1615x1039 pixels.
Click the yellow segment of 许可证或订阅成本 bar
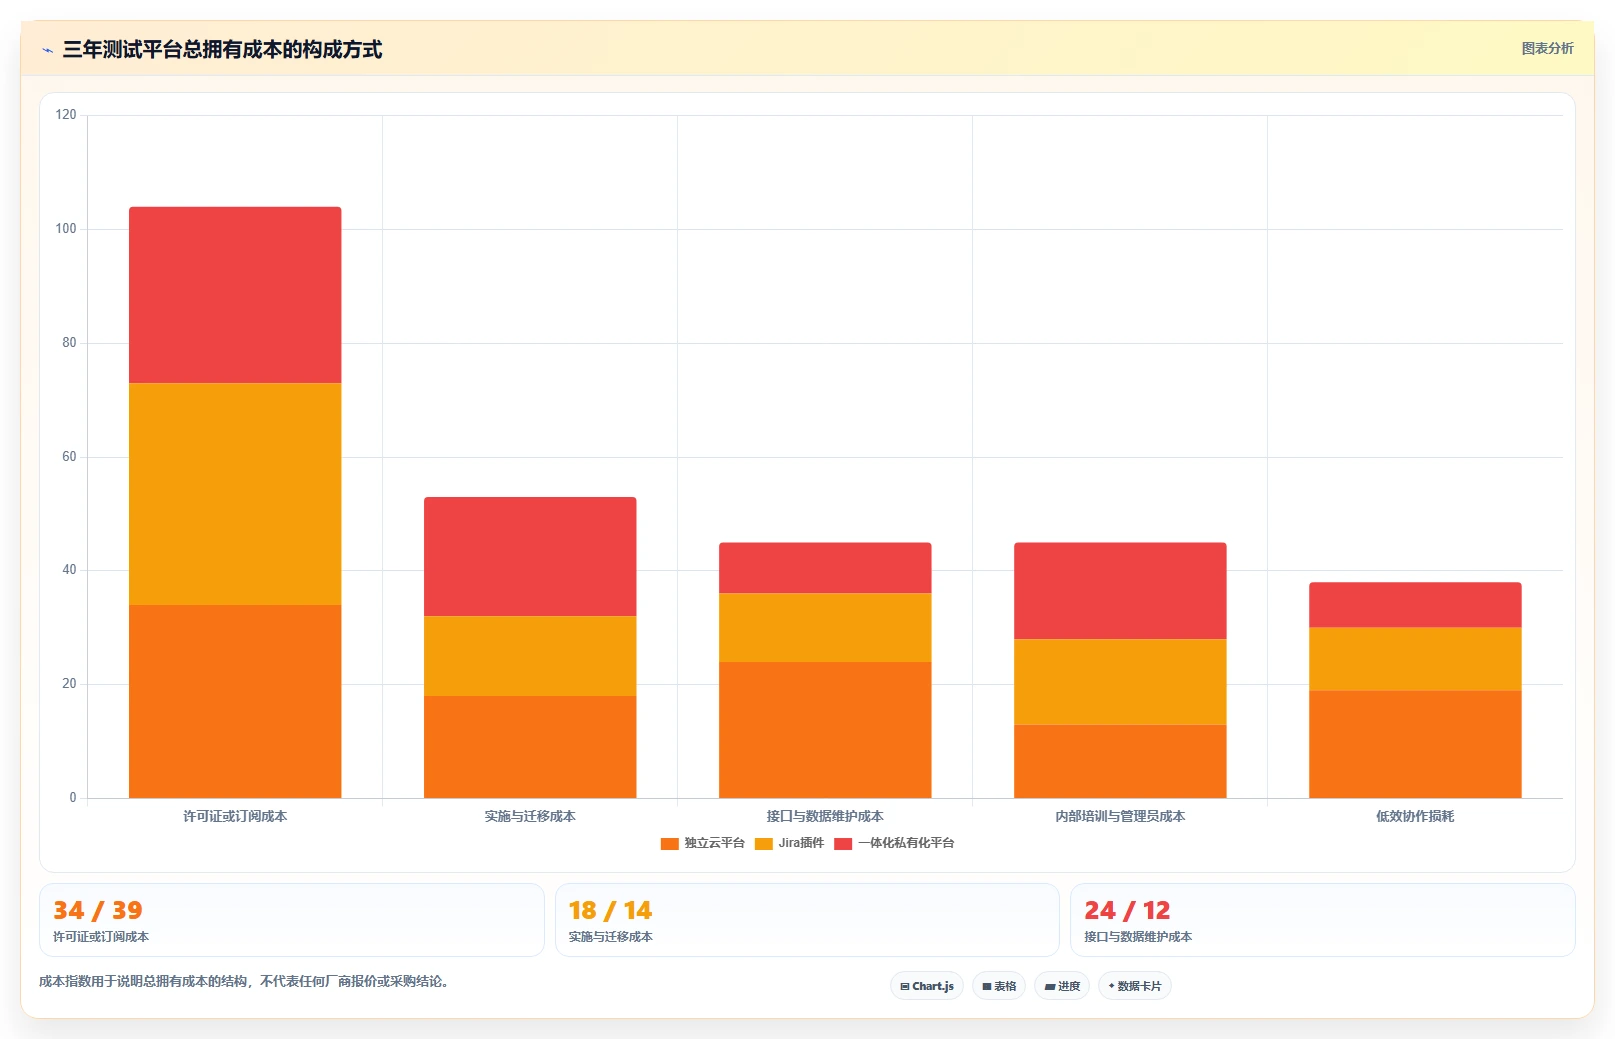[235, 494]
